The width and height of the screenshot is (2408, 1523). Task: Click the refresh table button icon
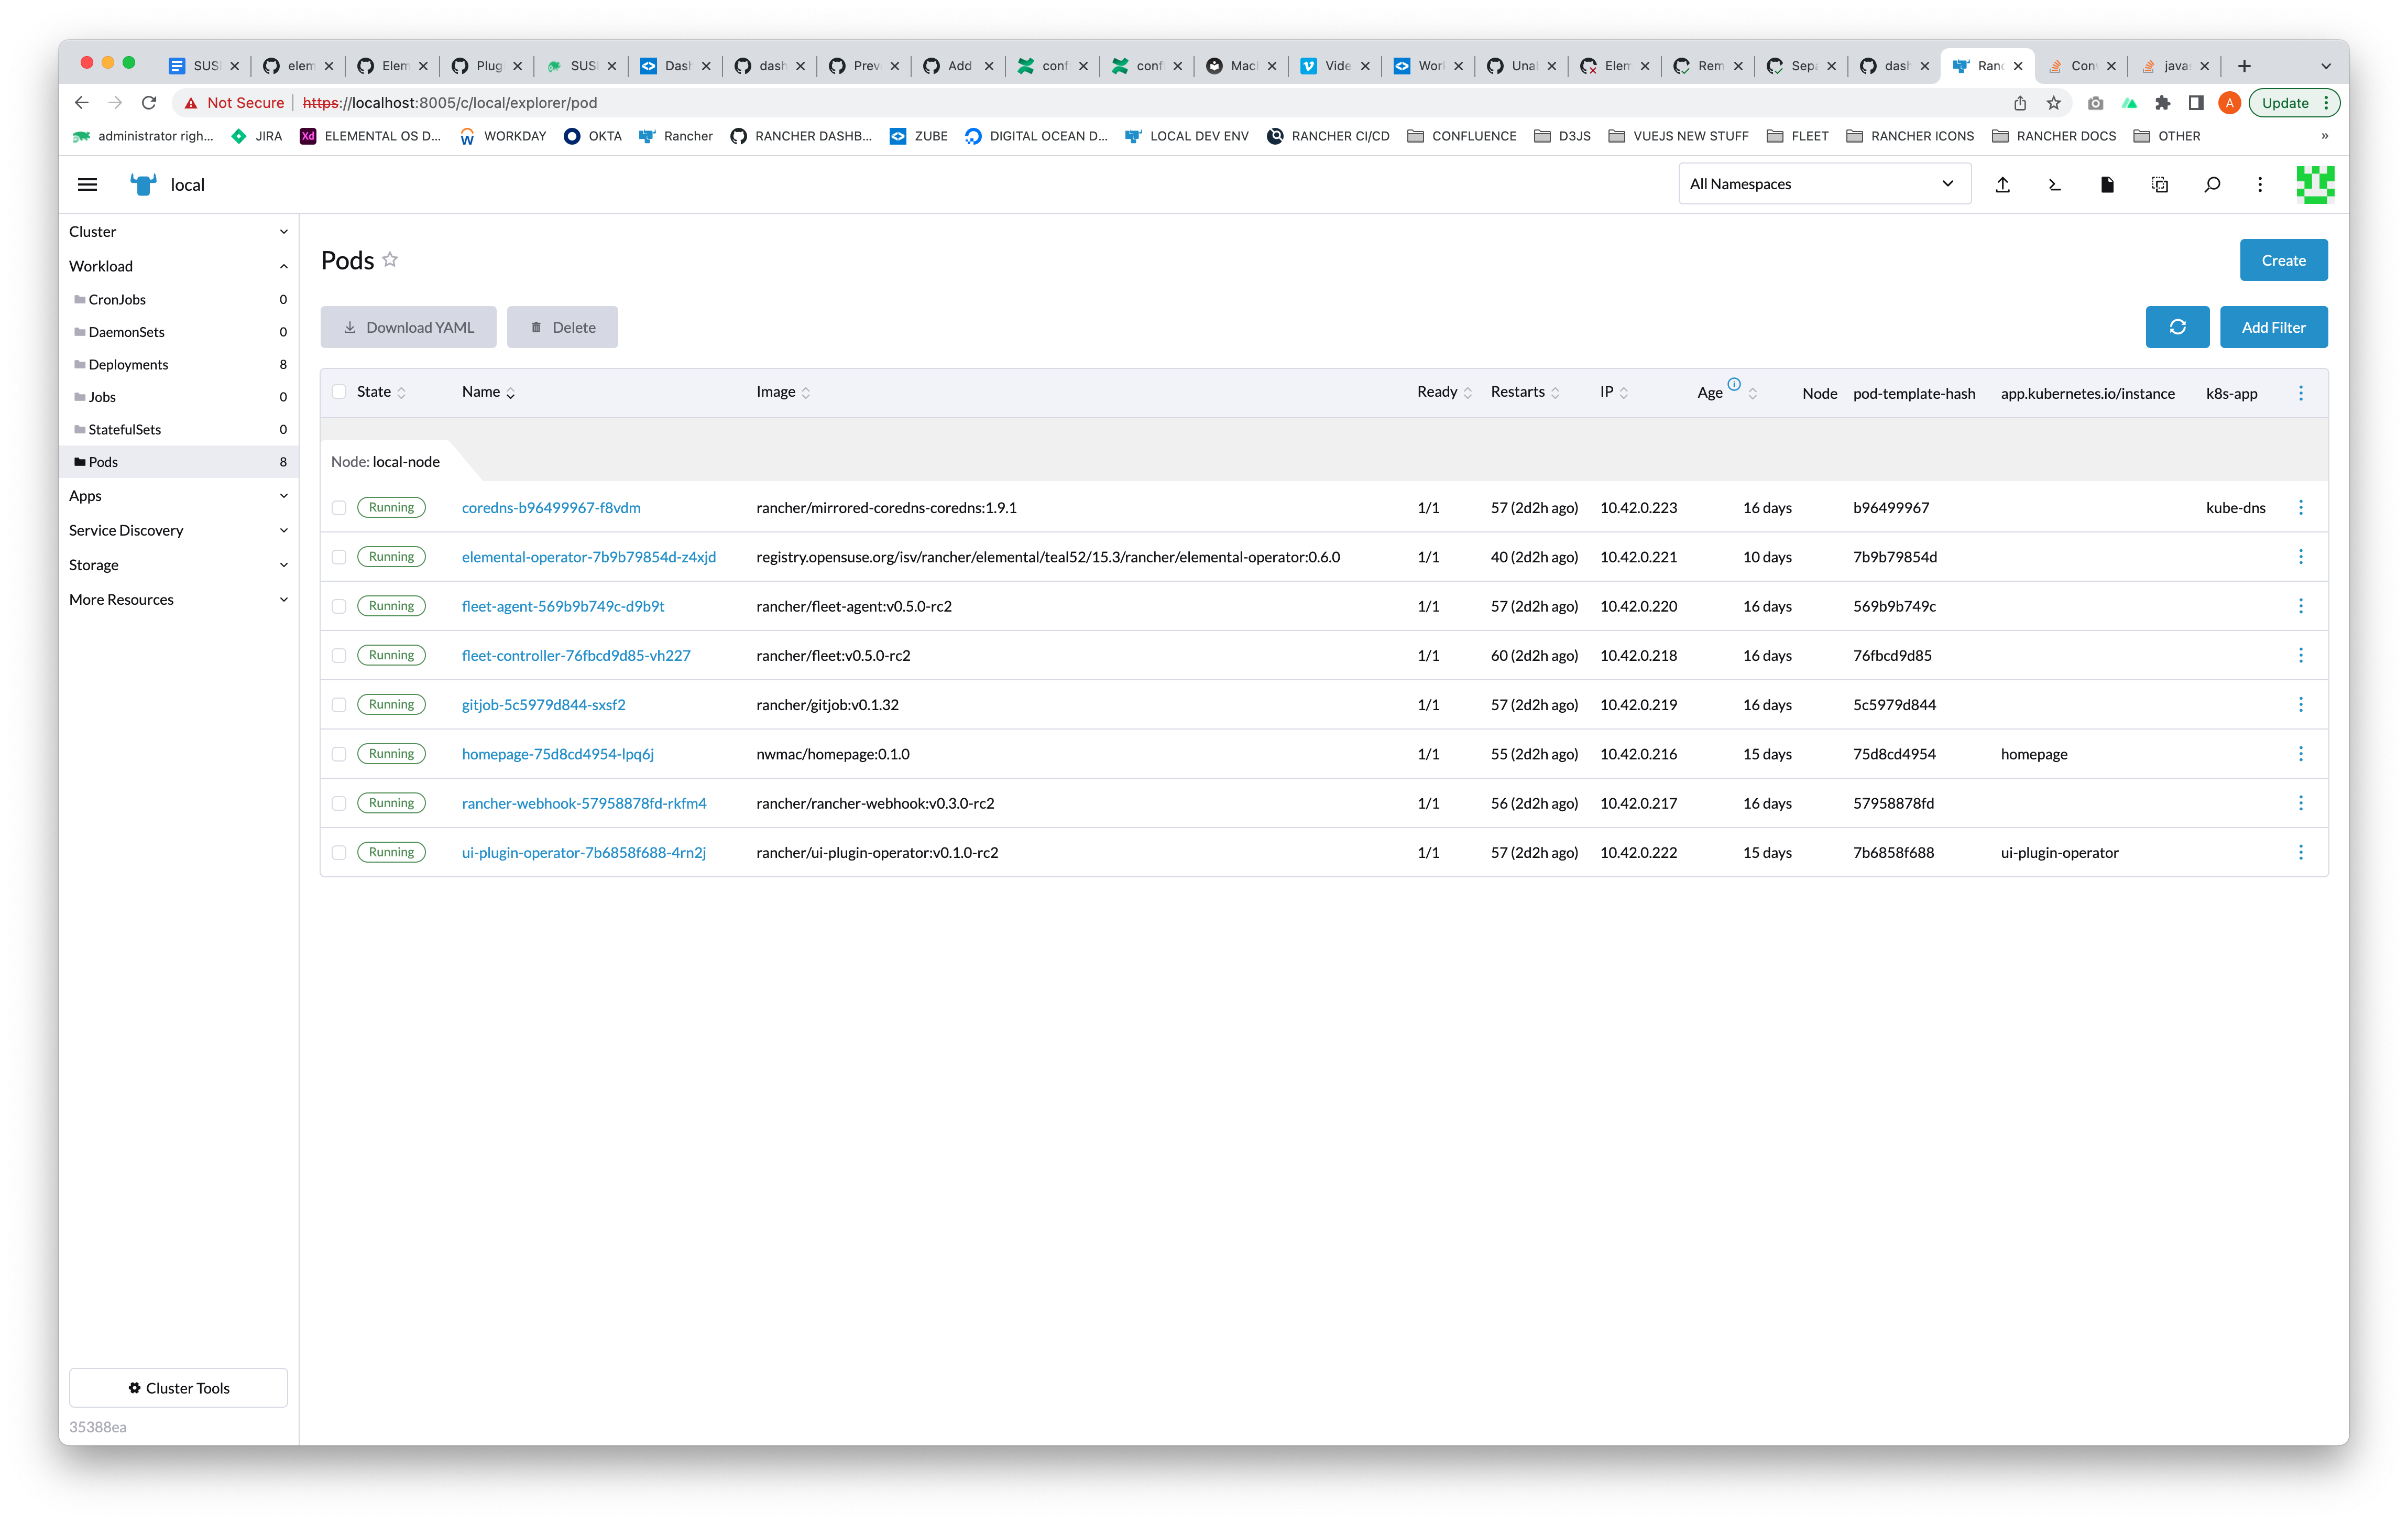2177,327
